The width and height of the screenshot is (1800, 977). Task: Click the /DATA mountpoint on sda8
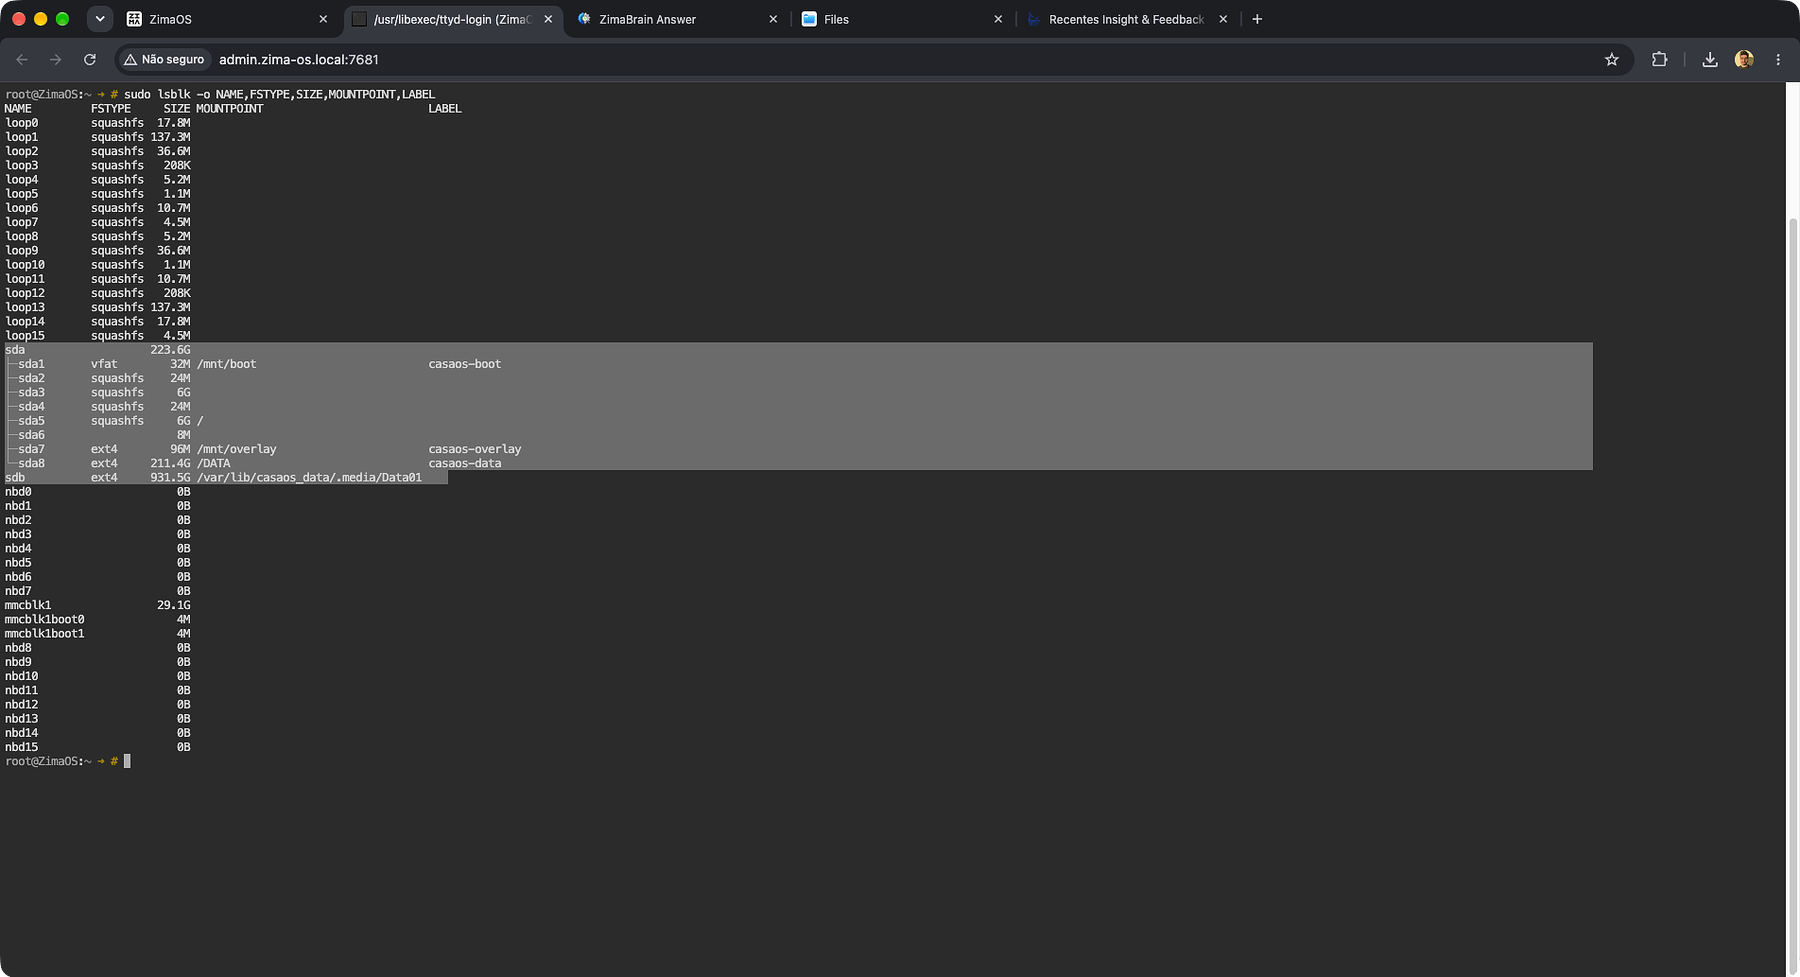coord(214,463)
